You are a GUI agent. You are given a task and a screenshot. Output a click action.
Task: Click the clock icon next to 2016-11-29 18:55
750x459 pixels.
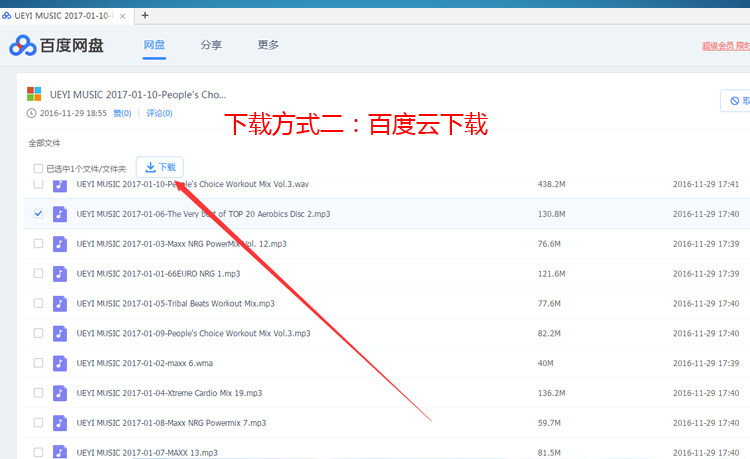point(31,113)
